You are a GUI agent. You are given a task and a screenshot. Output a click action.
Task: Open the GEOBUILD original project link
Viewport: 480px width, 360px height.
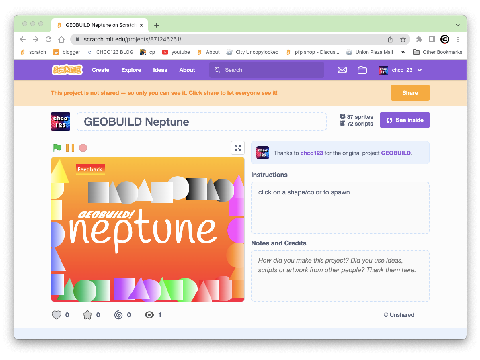pos(396,153)
